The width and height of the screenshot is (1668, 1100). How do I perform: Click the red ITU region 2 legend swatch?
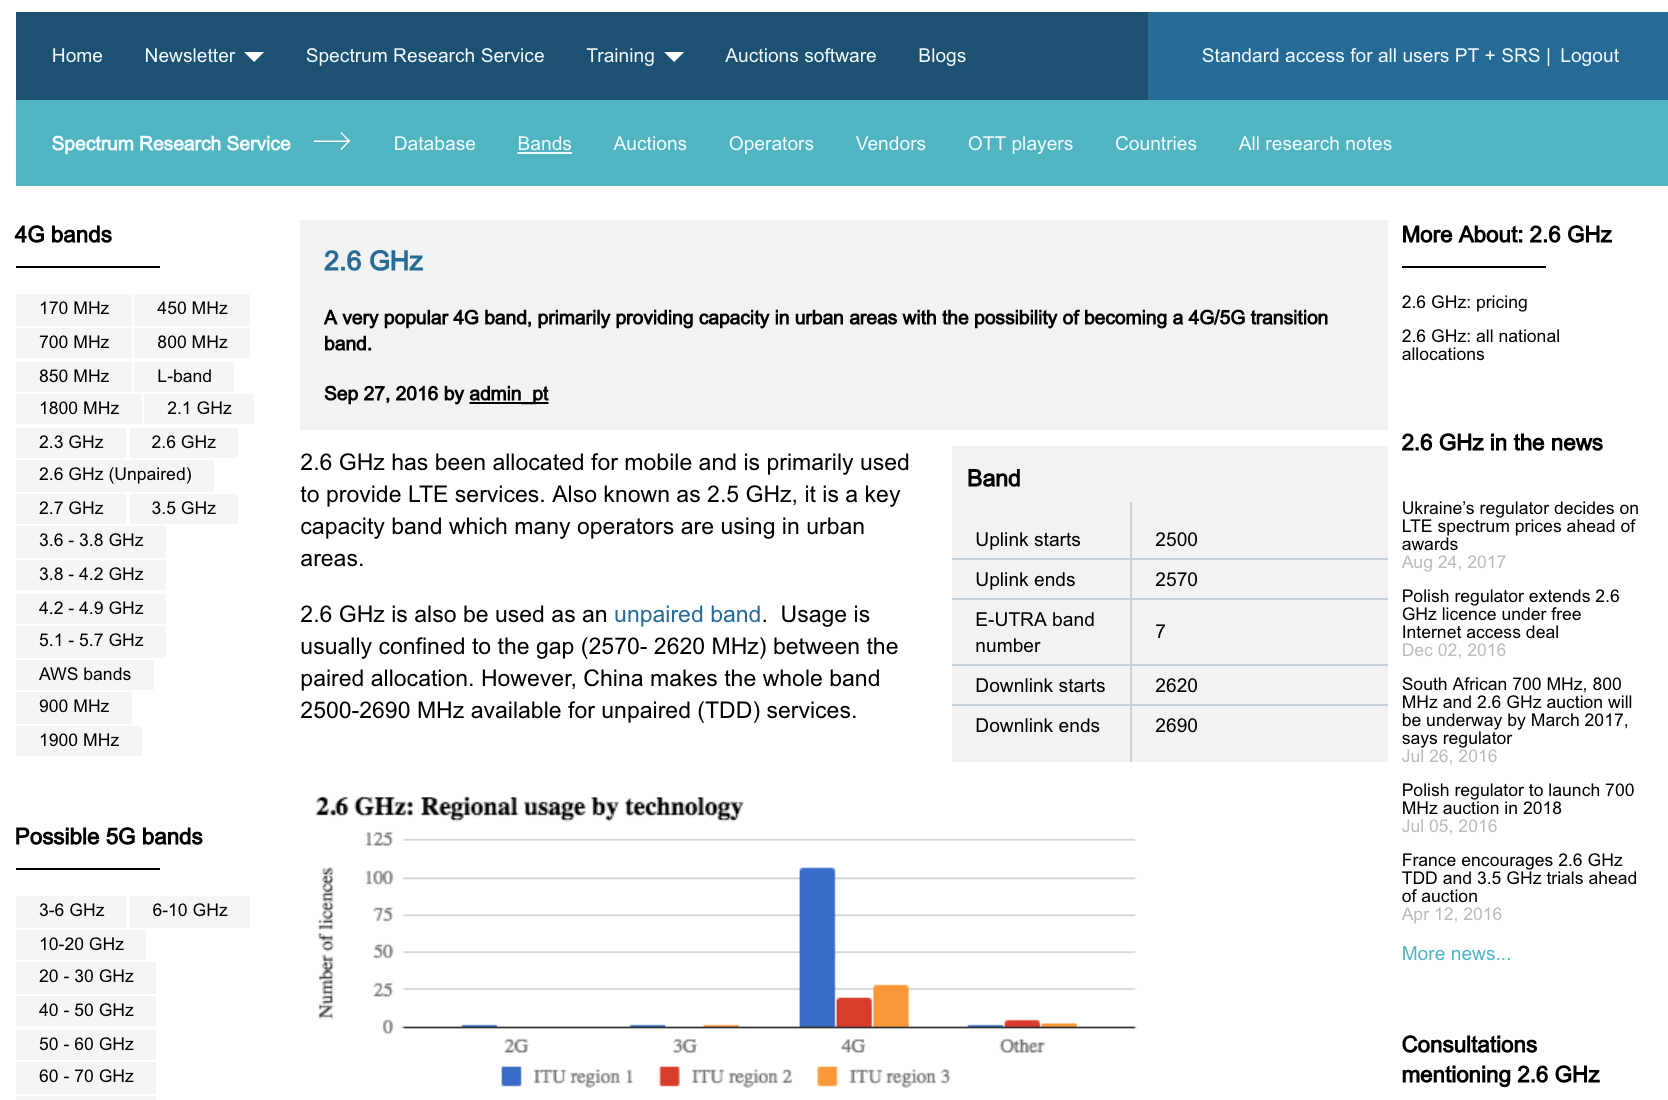coord(669,1076)
